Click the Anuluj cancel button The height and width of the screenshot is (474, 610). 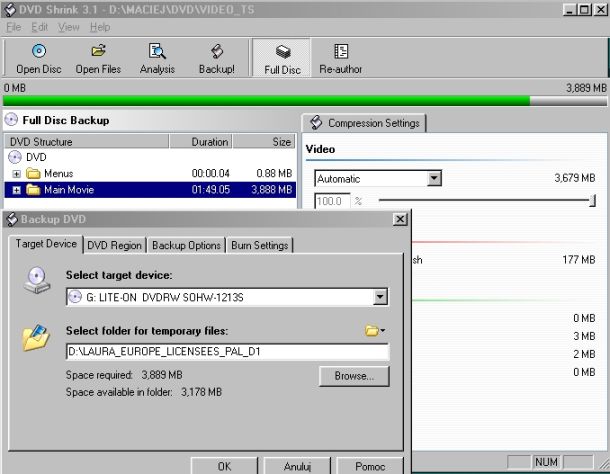[297, 466]
